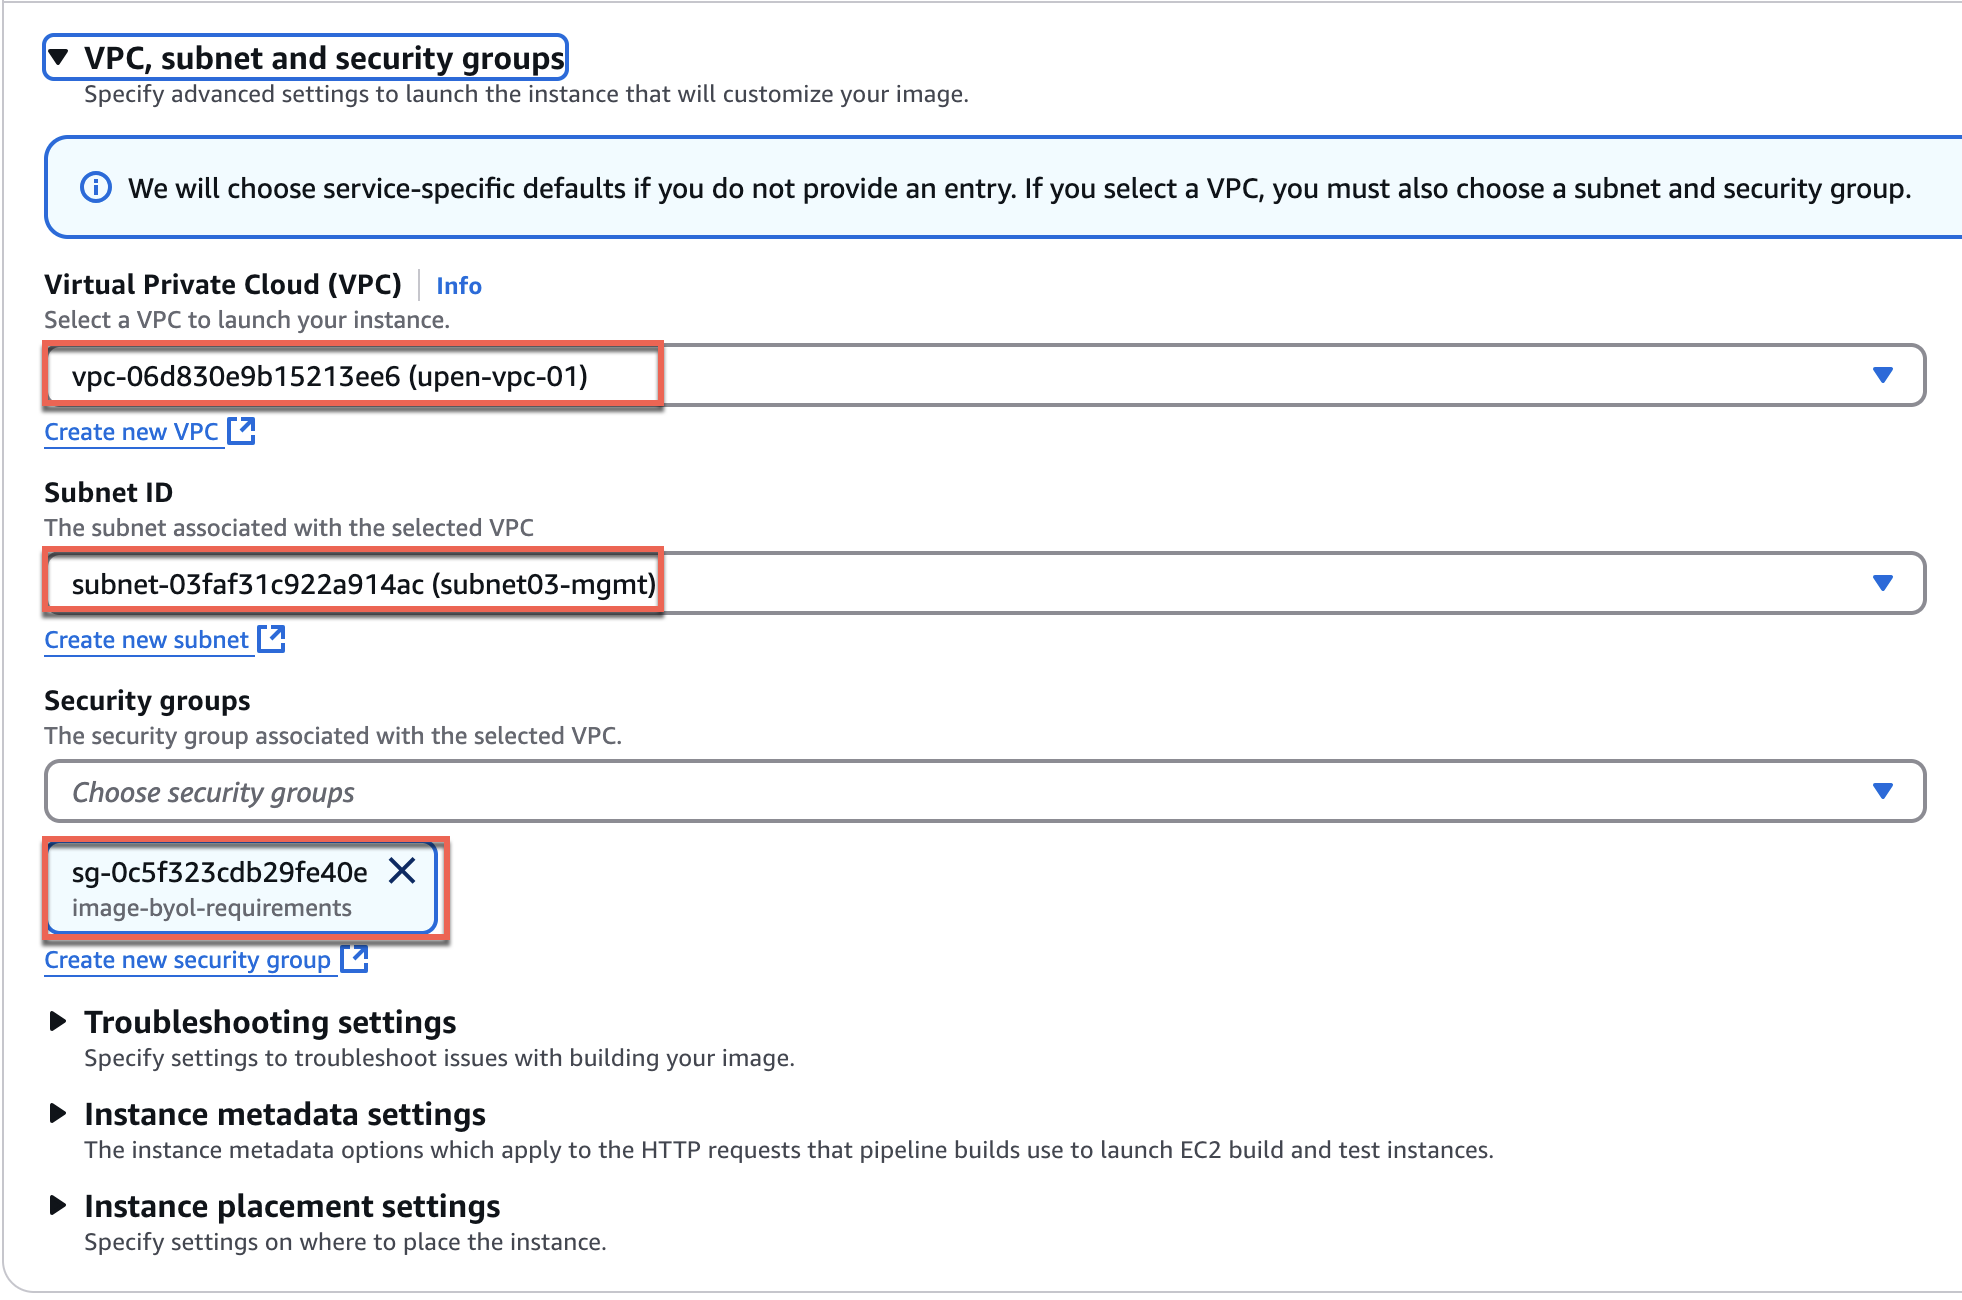Image resolution: width=1962 pixels, height=1300 pixels.
Task: Click the Security groups heading
Action: [x=147, y=701]
